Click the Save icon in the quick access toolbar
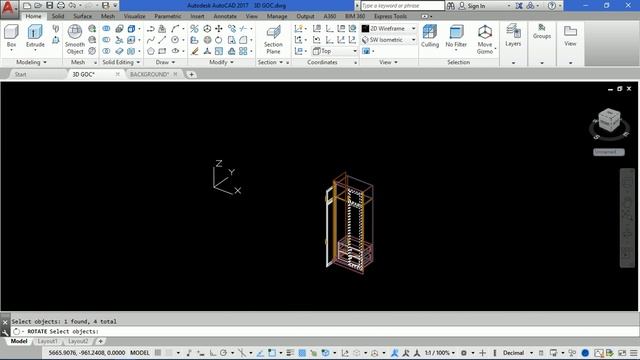This screenshot has height=360, width=640. [x=49, y=5]
